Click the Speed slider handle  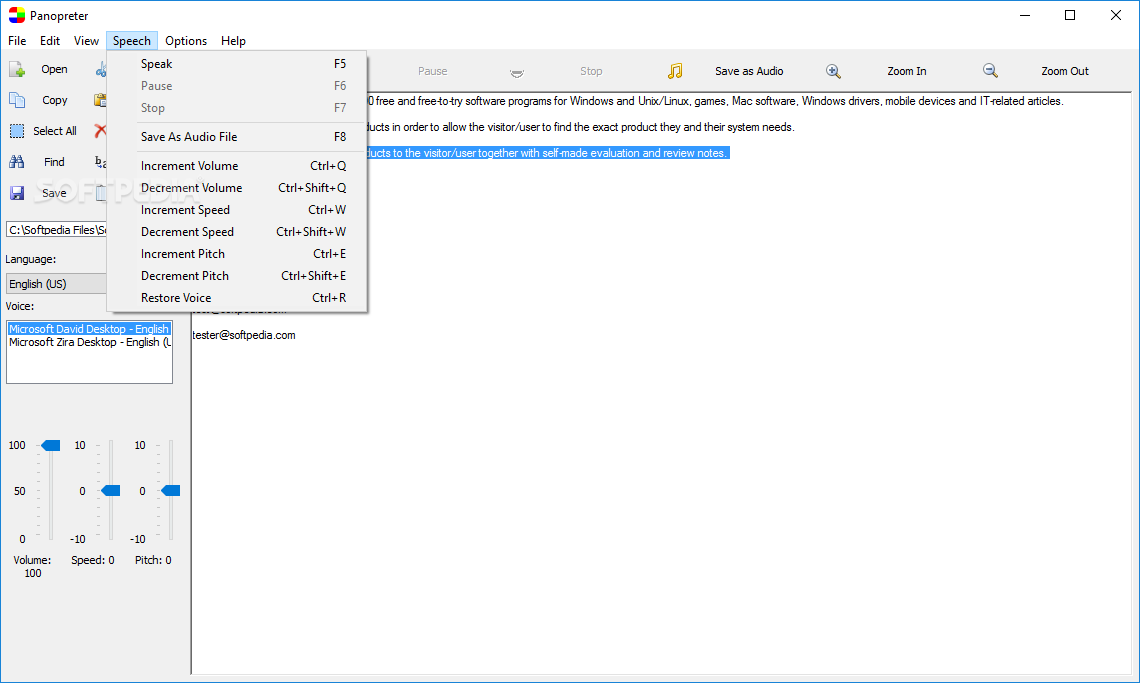(111, 491)
